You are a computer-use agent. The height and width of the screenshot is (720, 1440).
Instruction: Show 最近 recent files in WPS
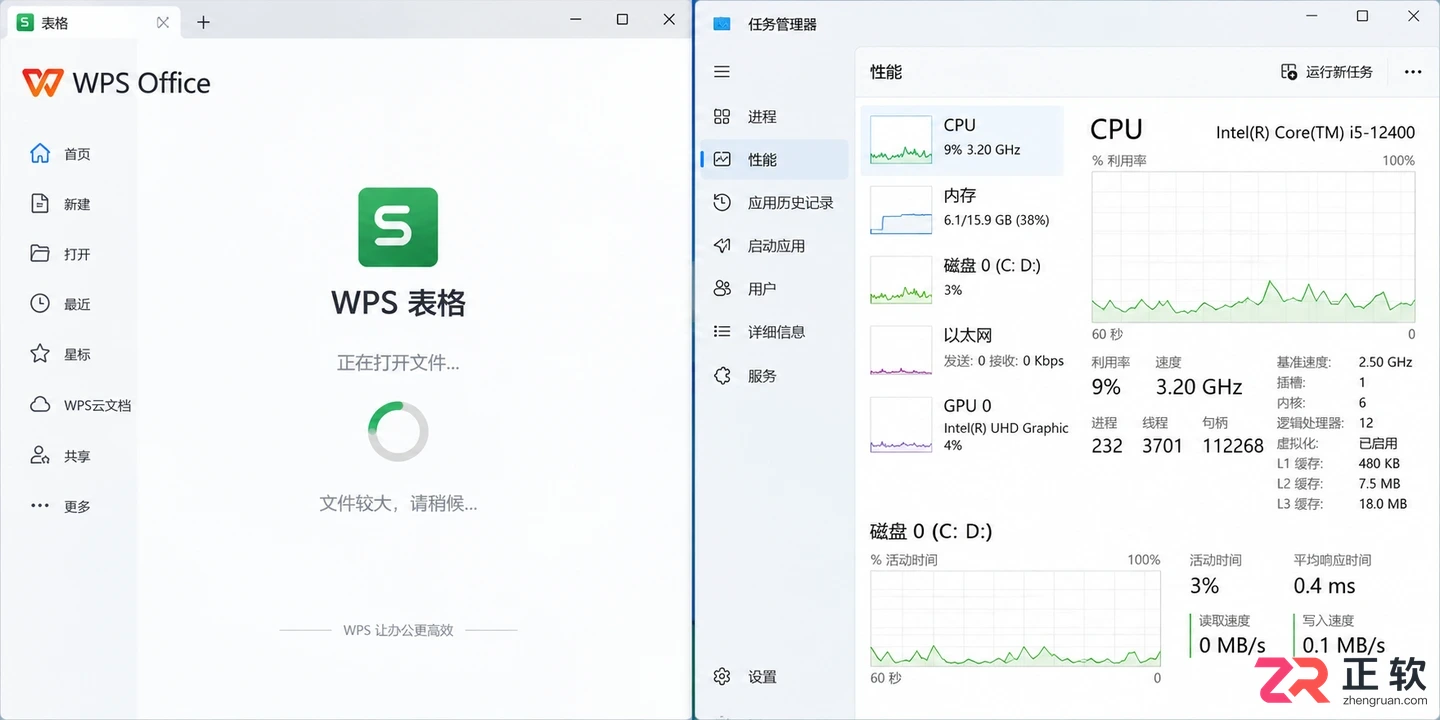point(62,304)
